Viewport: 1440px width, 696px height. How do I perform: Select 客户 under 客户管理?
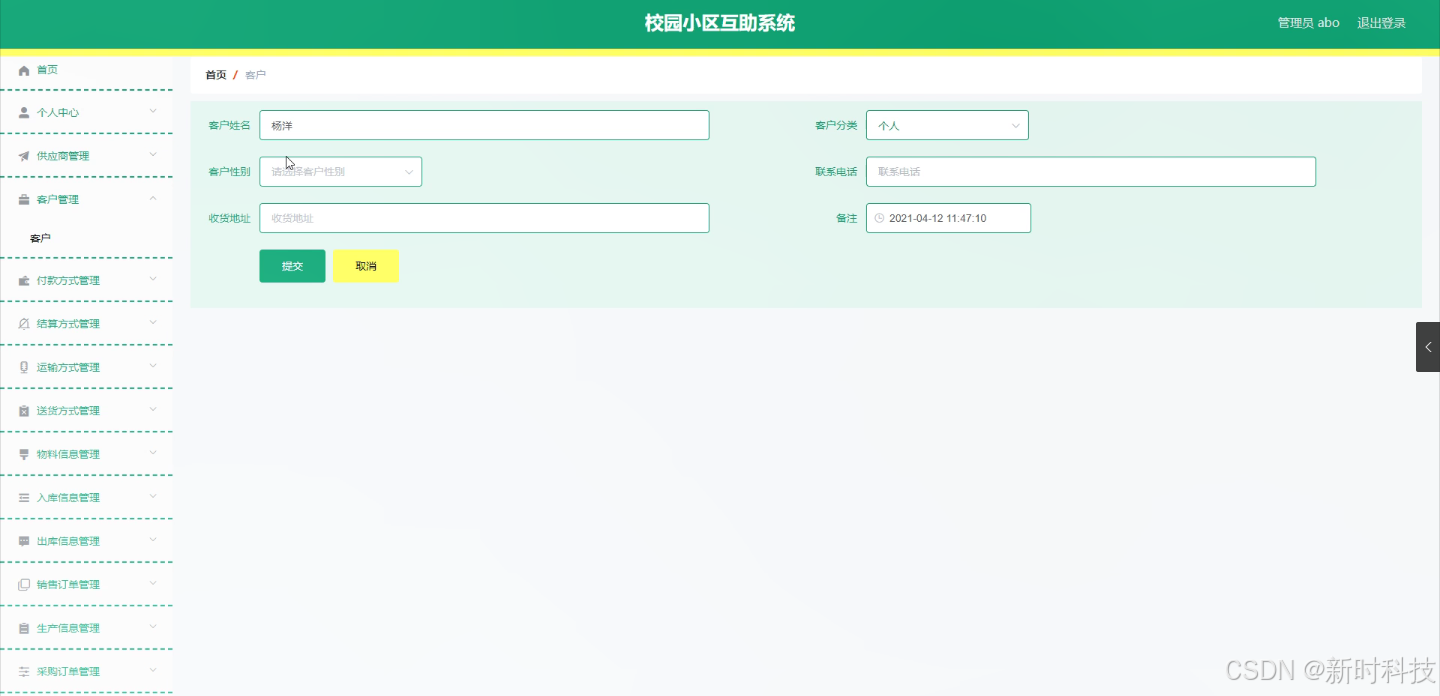(x=40, y=237)
